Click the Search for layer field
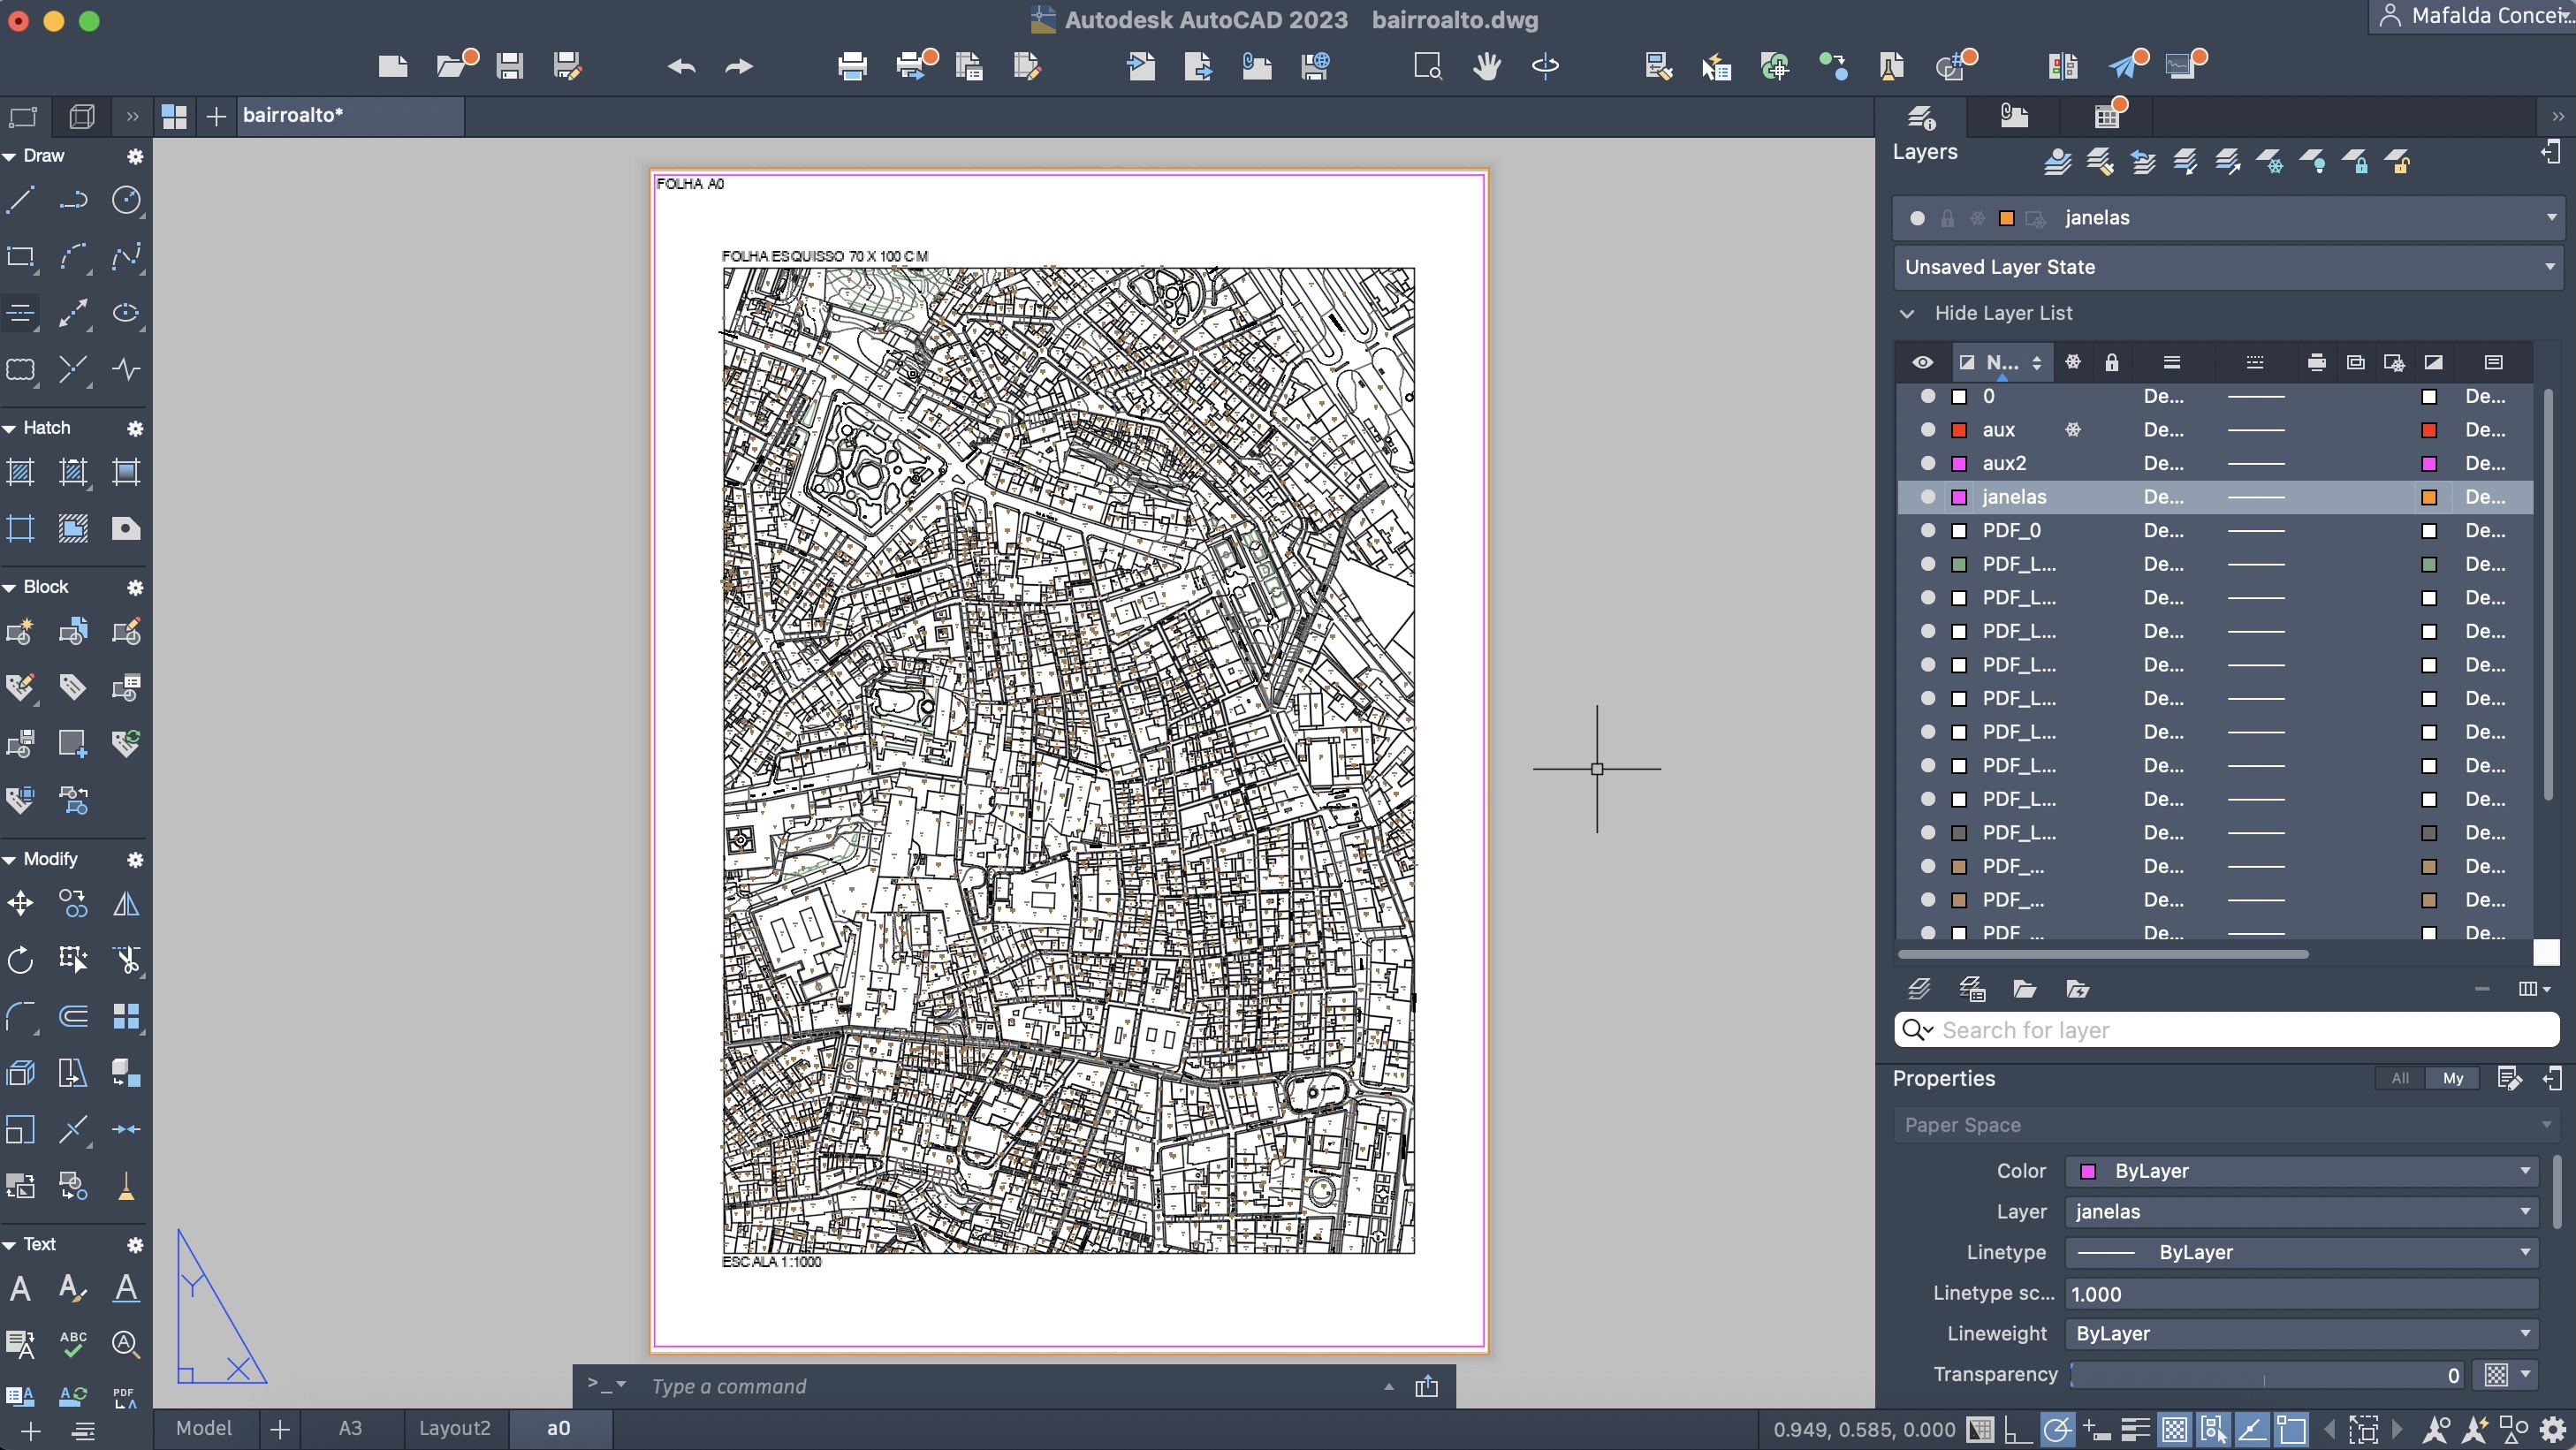 click(2240, 1030)
